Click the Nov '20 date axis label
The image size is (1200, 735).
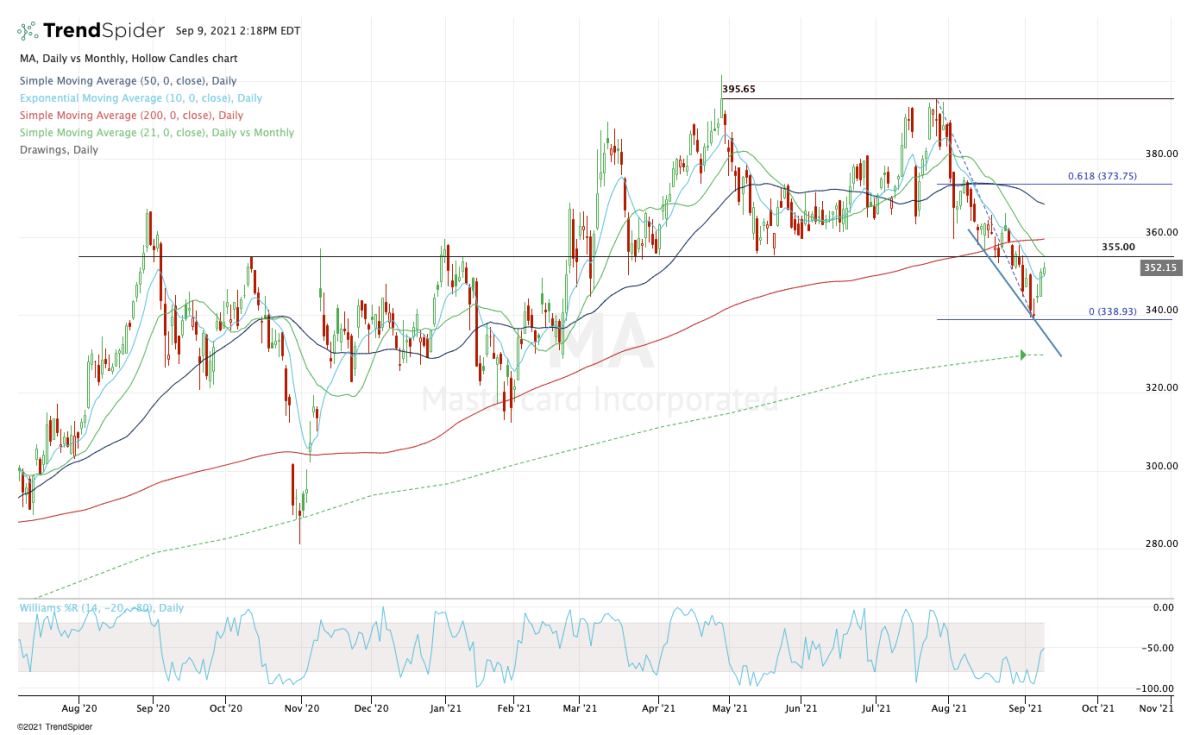pos(301,708)
